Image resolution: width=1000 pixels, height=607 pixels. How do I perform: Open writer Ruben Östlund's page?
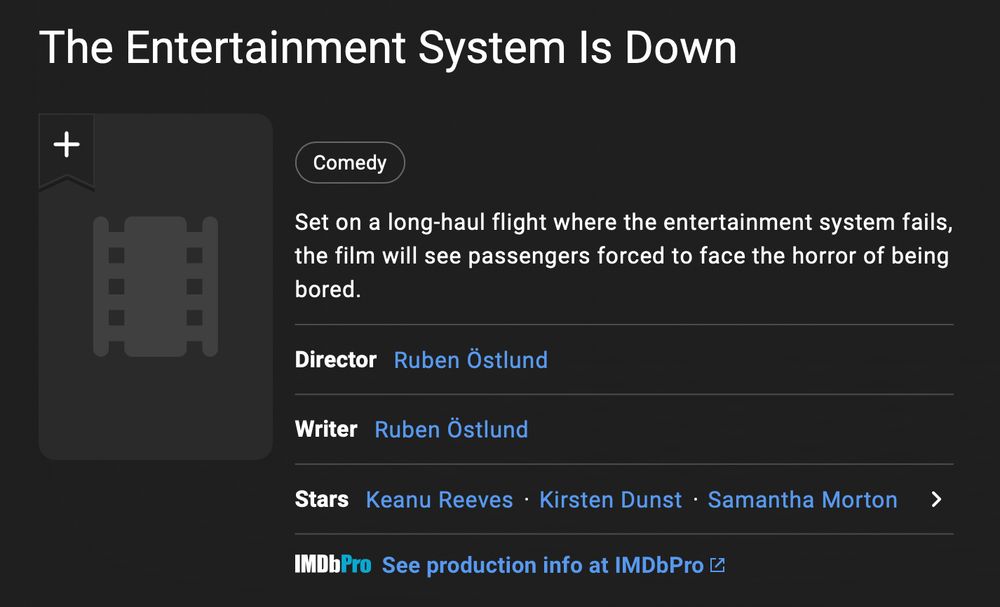(451, 429)
